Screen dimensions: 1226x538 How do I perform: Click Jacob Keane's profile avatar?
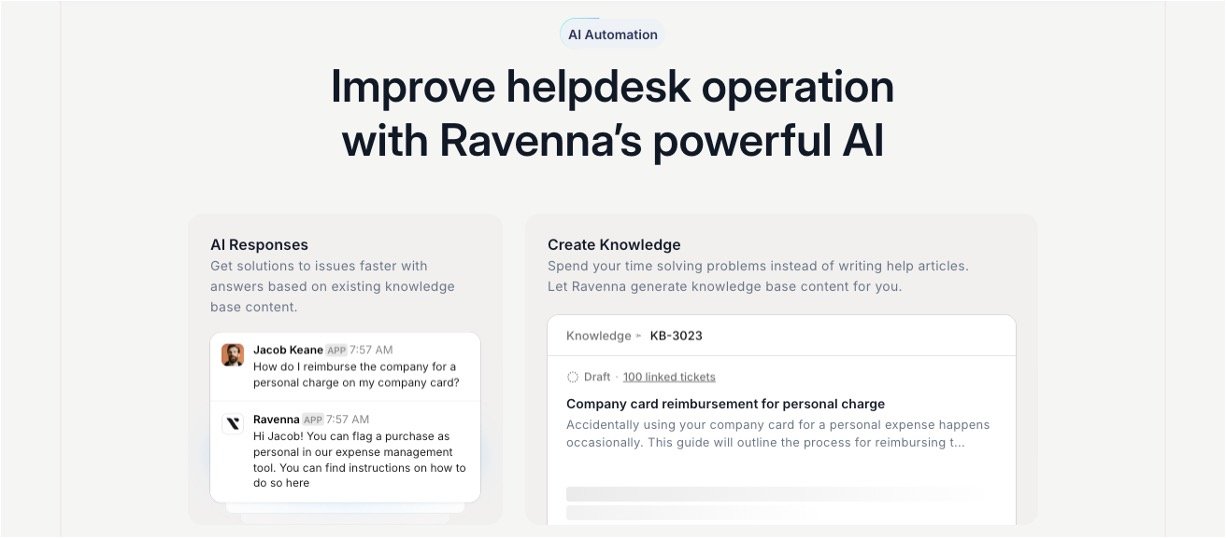pyautogui.click(x=233, y=355)
